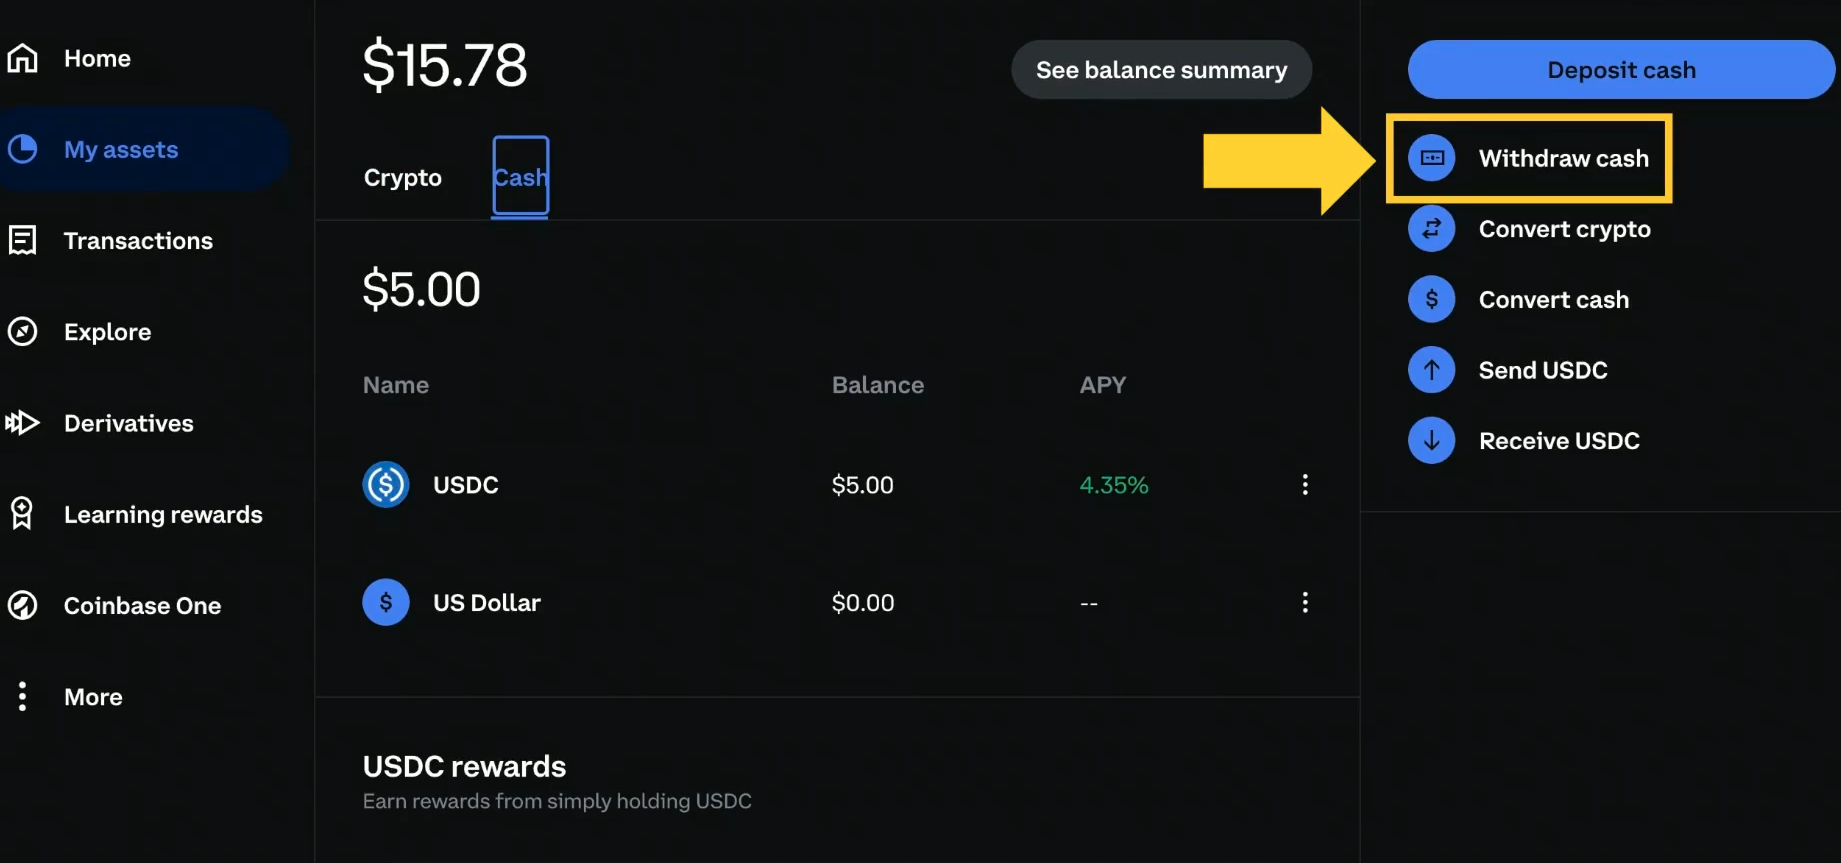Click the US Dollar currency icon

(386, 602)
